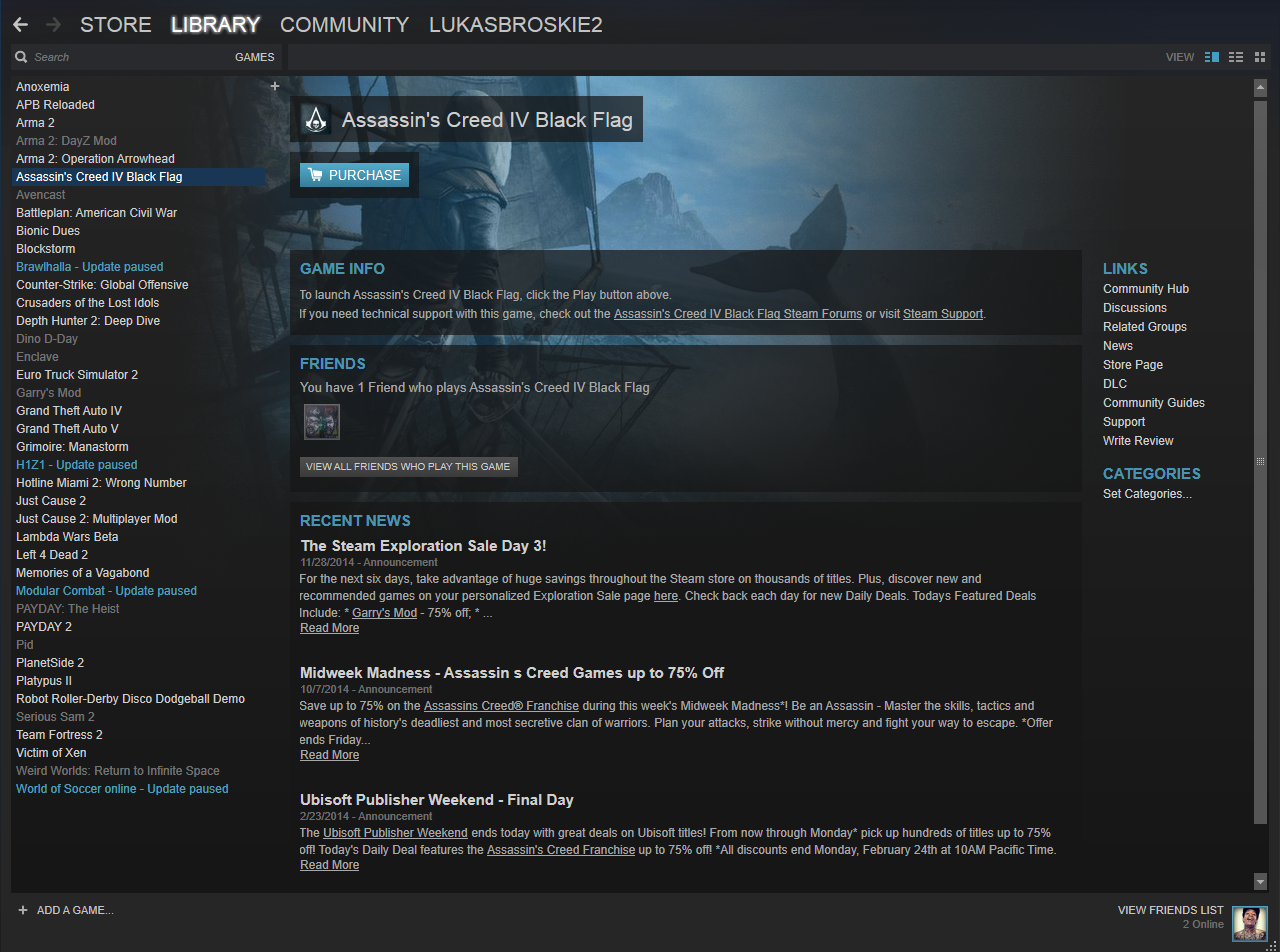
Task: Open the GAMES filter dropdown
Action: [254, 57]
